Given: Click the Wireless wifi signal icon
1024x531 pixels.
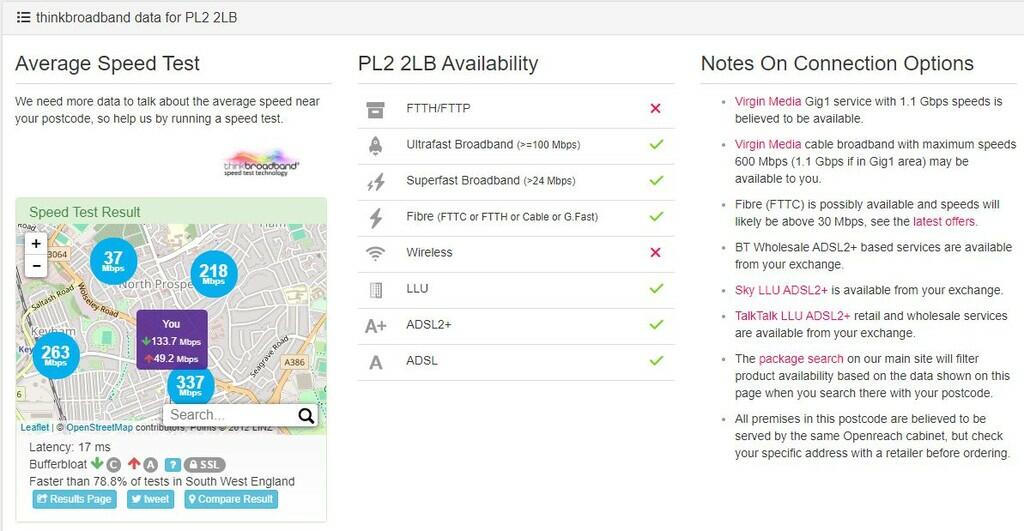Looking at the screenshot, I should [376, 253].
